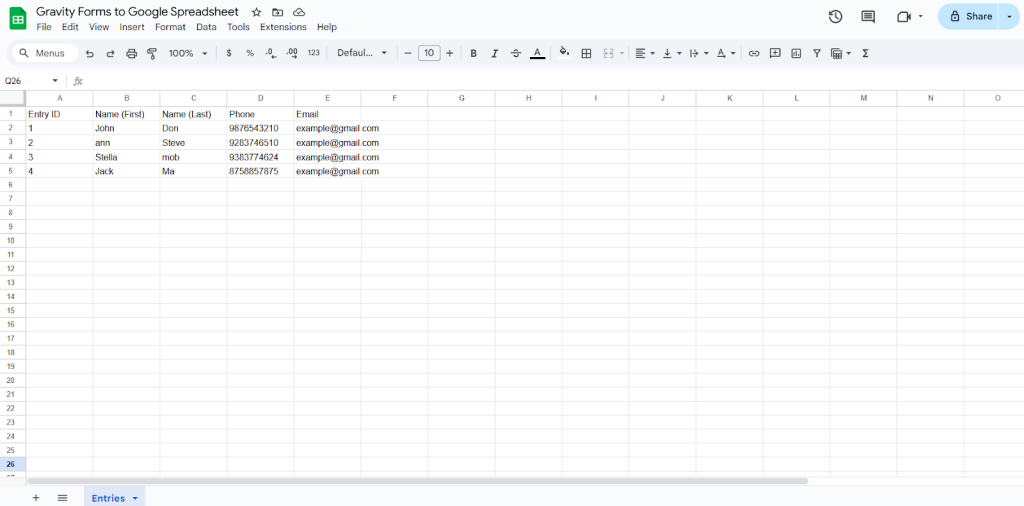Format as percent
This screenshot has width=1024, height=506.
click(249, 54)
